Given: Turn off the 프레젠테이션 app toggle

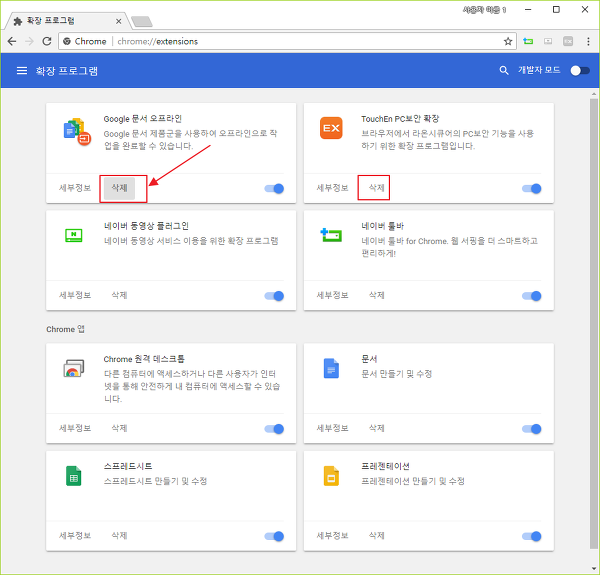Looking at the screenshot, I should [532, 536].
